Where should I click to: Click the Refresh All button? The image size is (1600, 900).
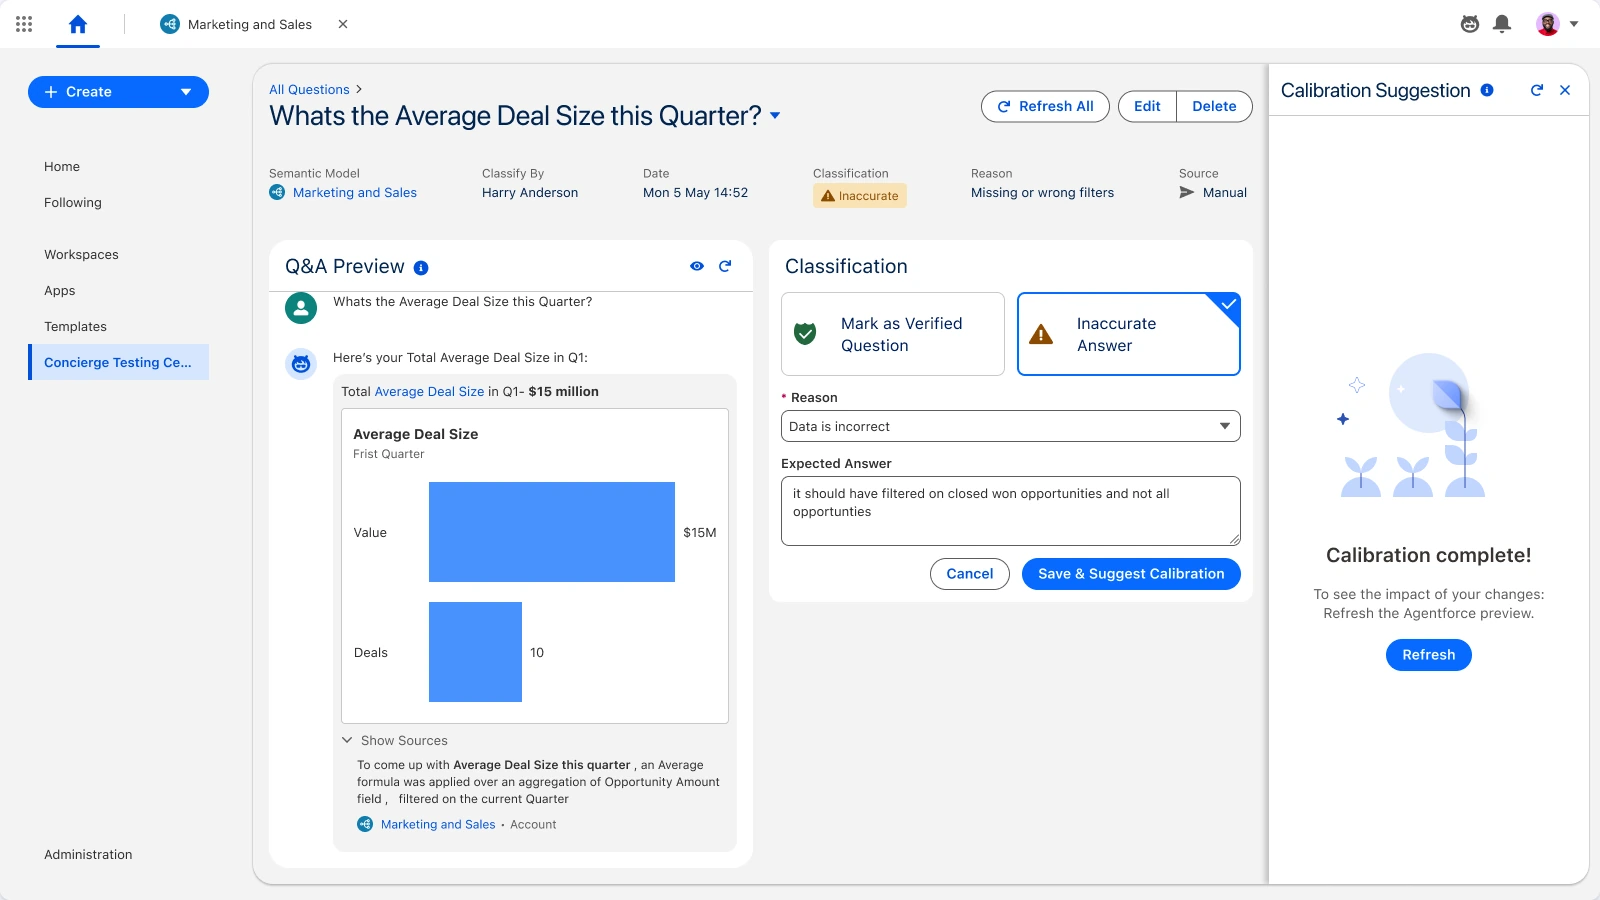[1045, 106]
